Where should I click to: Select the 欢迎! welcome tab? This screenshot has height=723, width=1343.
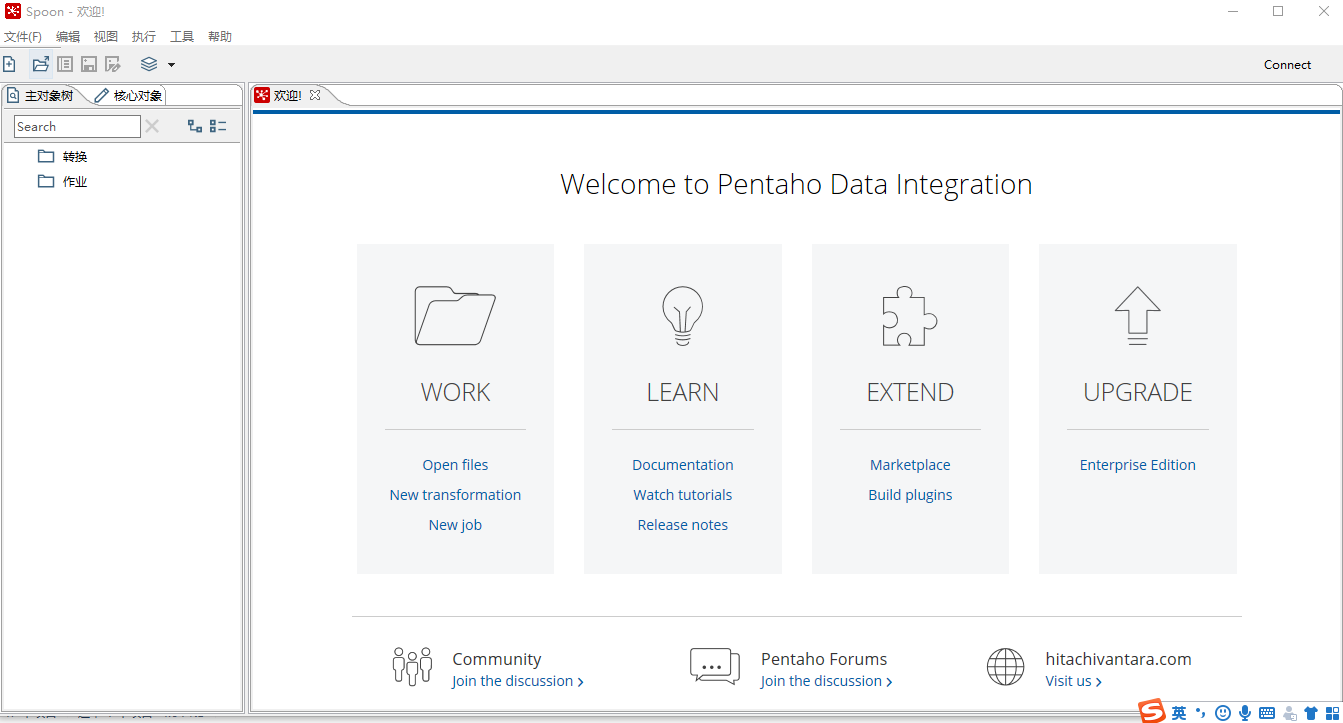(x=287, y=96)
